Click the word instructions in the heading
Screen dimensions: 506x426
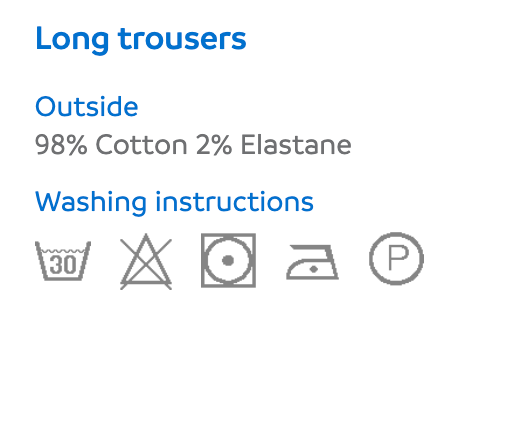point(235,201)
